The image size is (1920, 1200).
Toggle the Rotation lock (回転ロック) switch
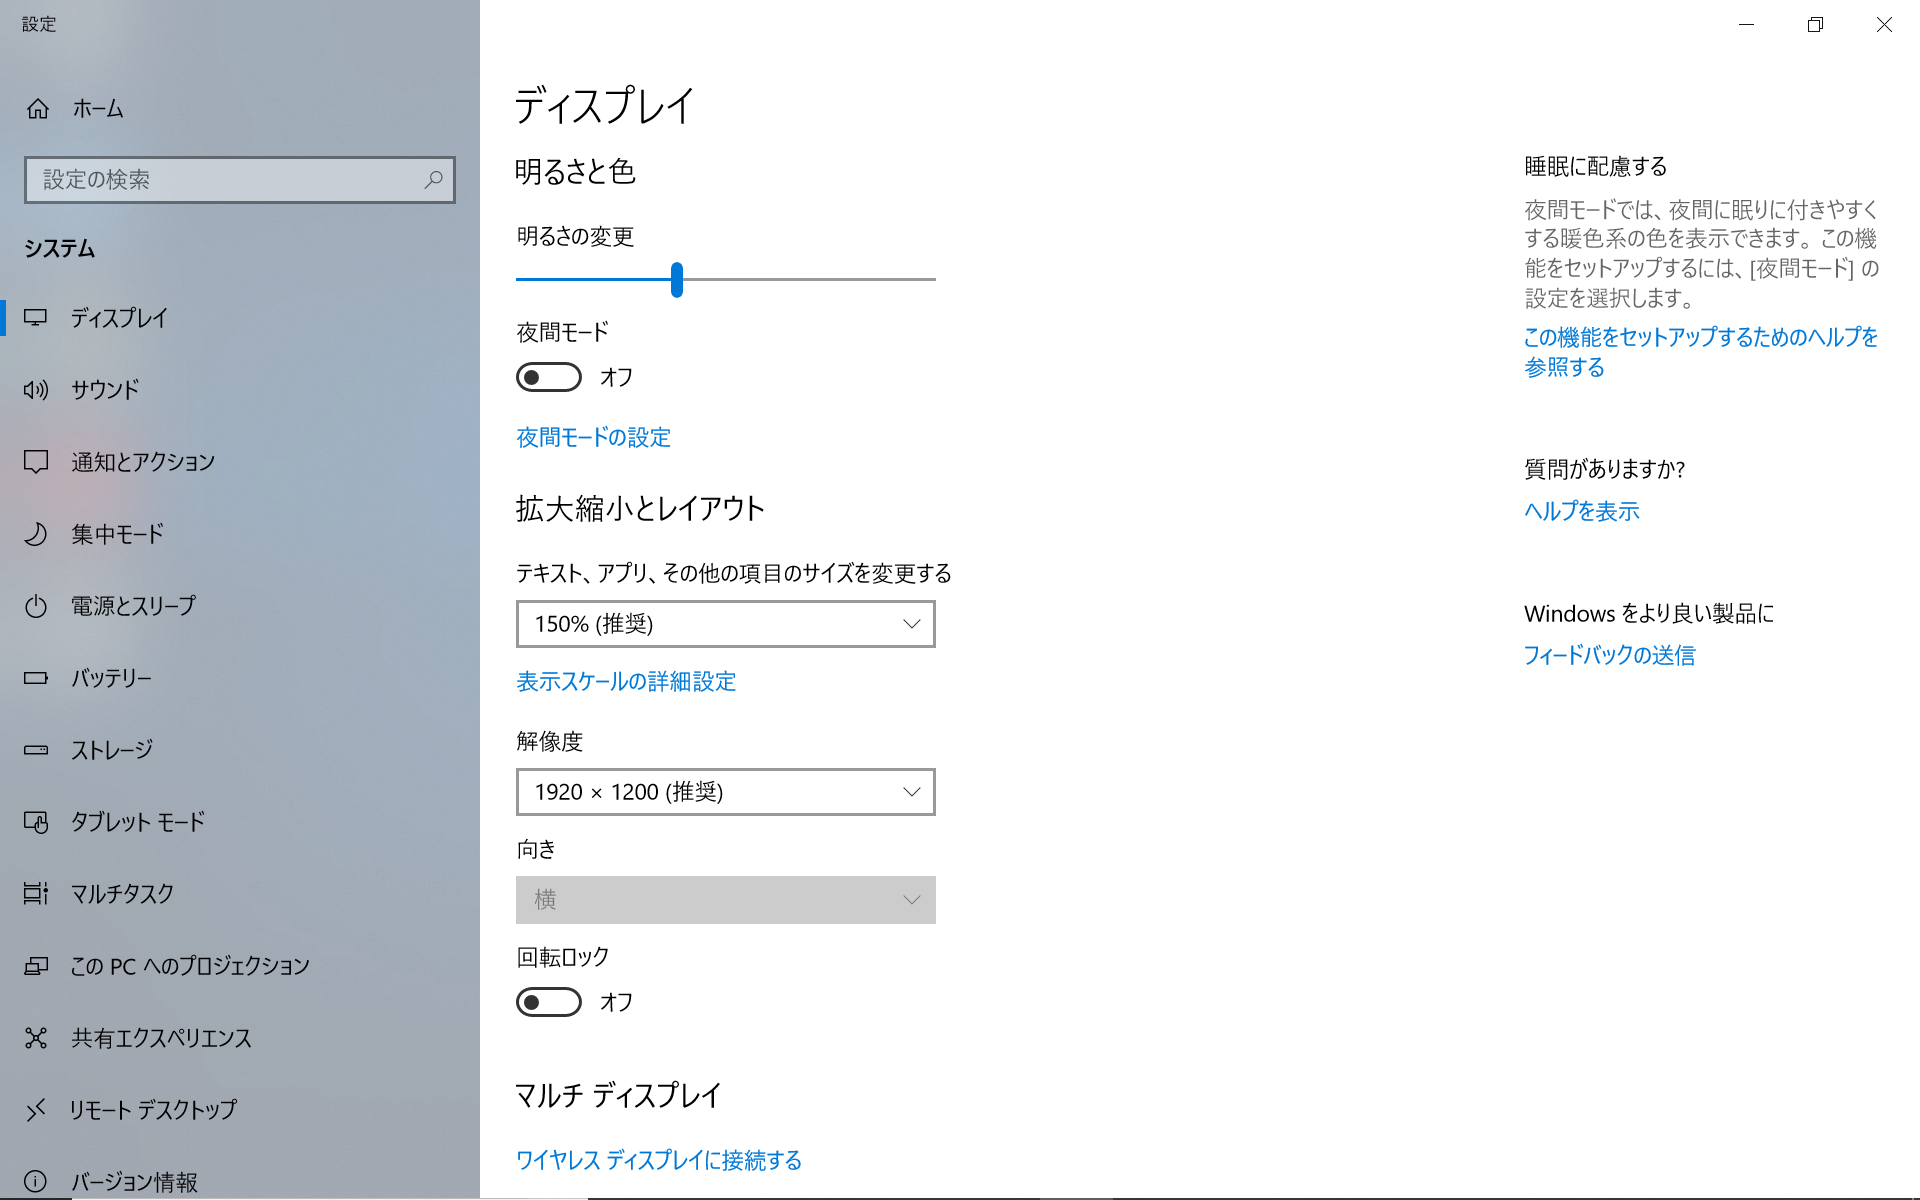(548, 1002)
